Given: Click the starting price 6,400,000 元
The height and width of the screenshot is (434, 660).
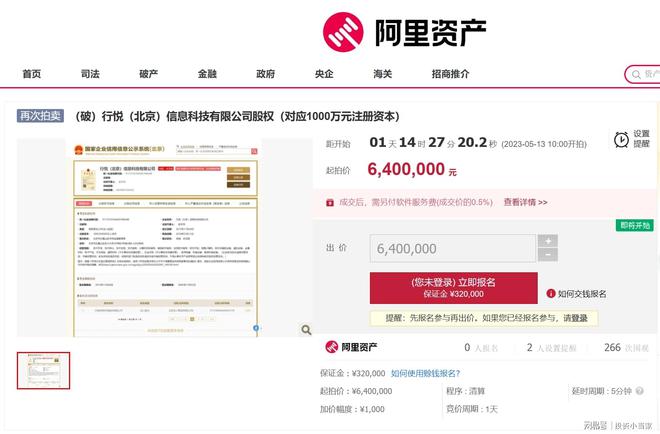Looking at the screenshot, I should 412,170.
